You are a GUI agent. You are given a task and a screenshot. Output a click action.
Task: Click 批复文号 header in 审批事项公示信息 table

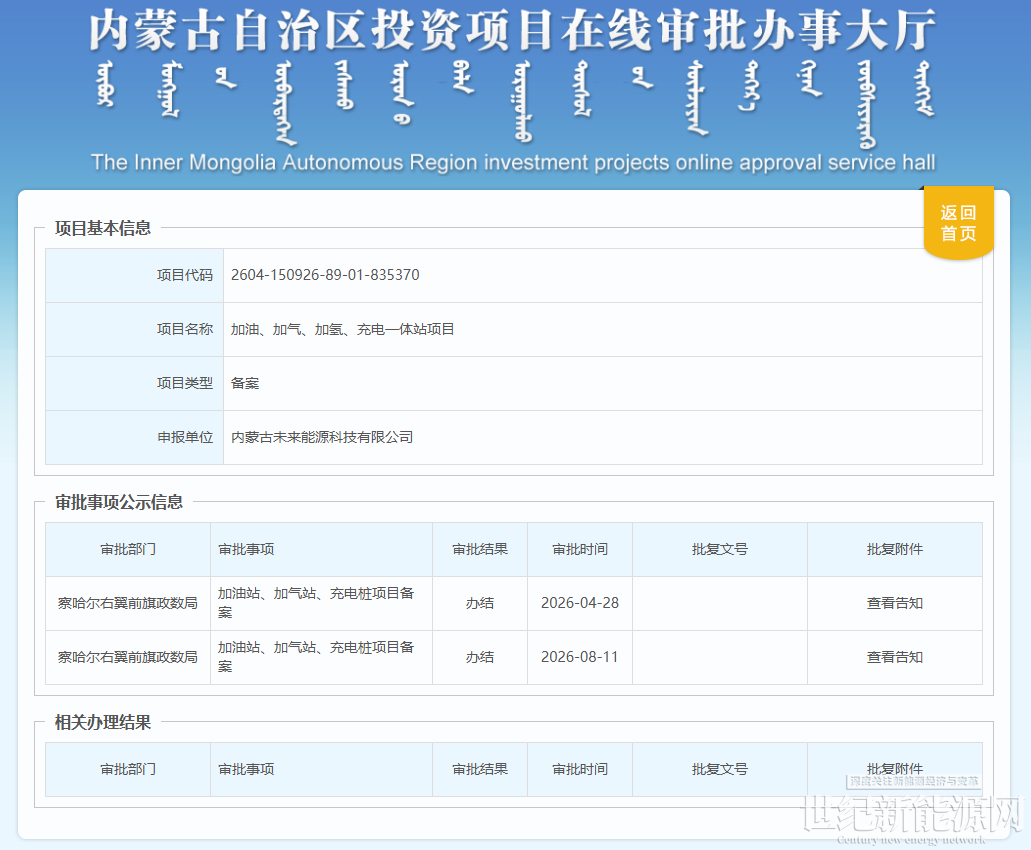click(x=719, y=549)
